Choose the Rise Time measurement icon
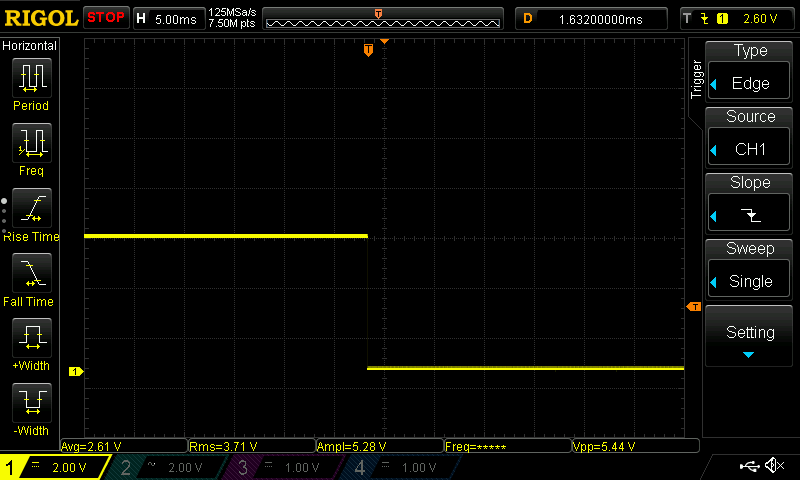800x480 pixels. [x=31, y=209]
